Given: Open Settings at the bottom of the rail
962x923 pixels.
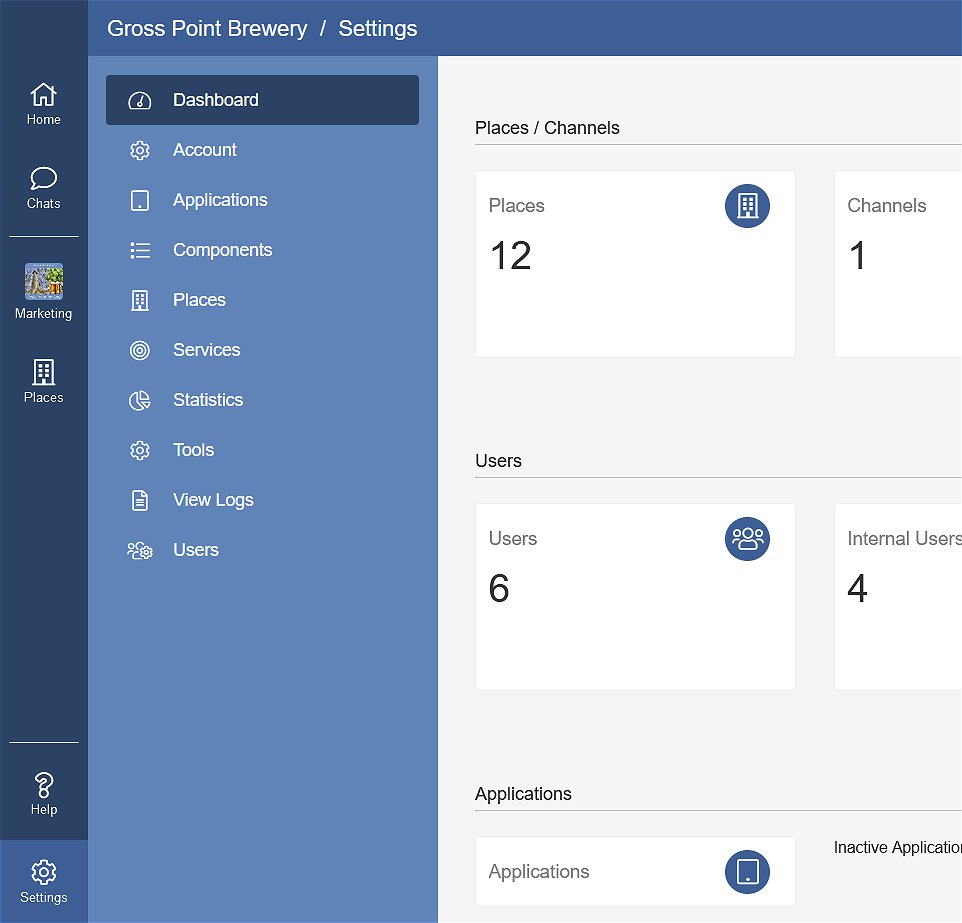Looking at the screenshot, I should click(x=44, y=881).
